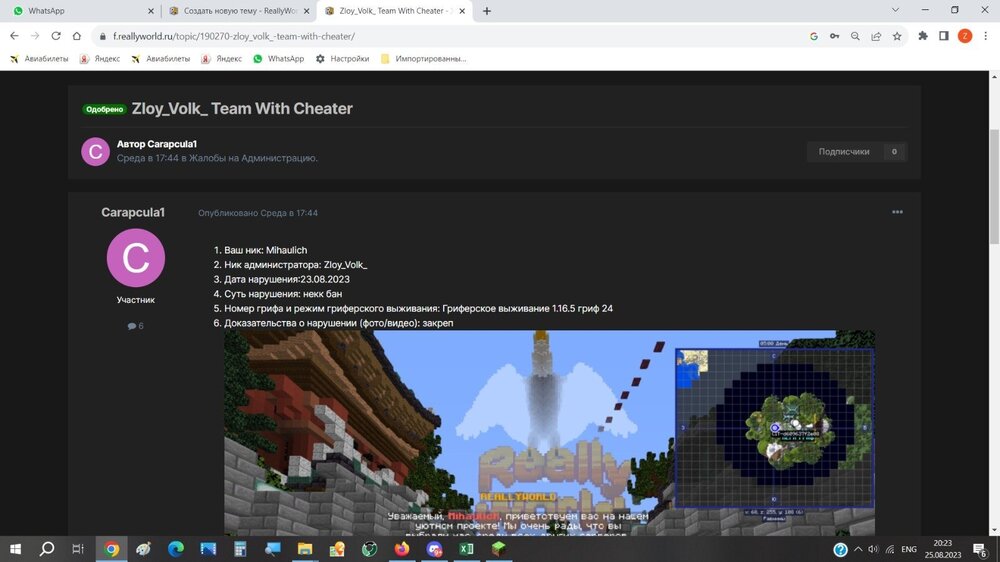This screenshot has height=562, width=1000.
Task: Close the Zloy_Volk_ Team With Cheater tab
Action: (x=462, y=11)
